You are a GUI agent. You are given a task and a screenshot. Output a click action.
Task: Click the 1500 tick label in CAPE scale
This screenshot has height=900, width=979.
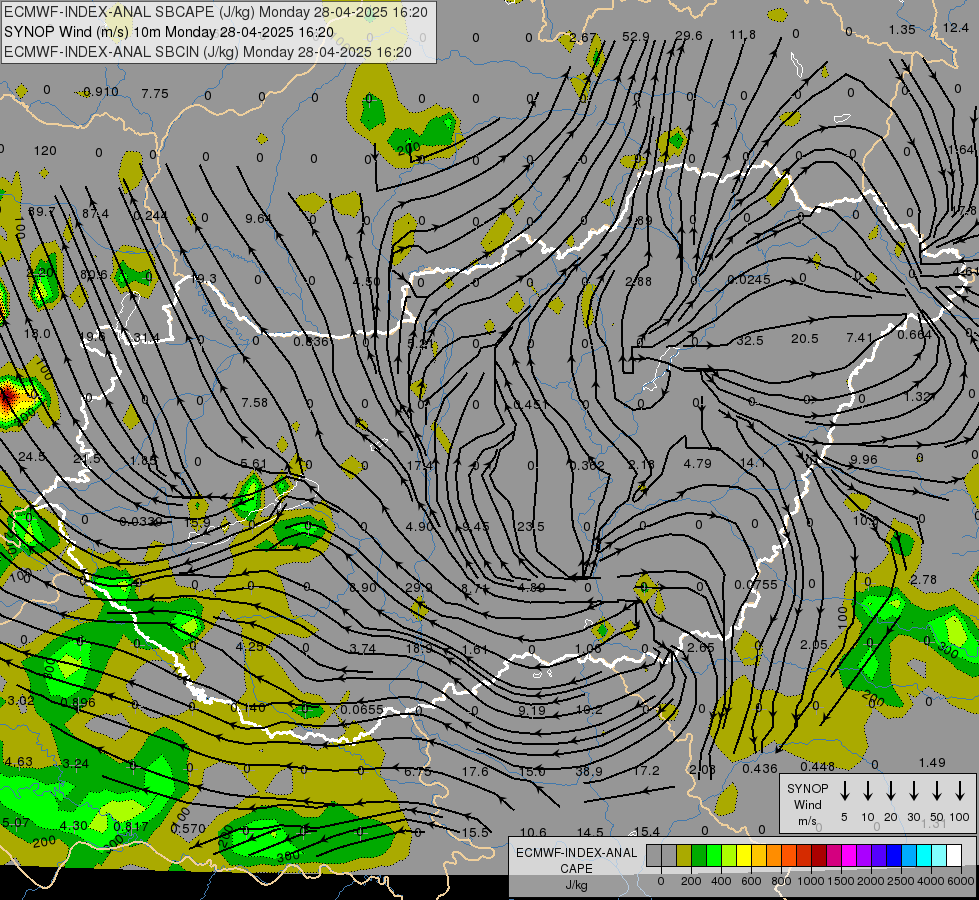click(x=841, y=881)
